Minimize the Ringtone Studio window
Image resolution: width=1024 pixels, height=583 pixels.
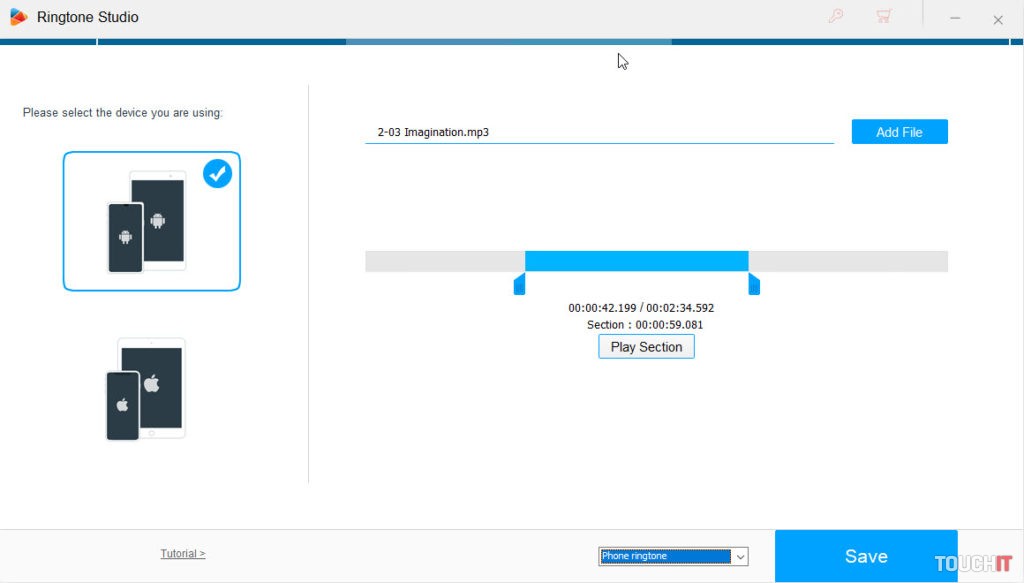(x=955, y=18)
